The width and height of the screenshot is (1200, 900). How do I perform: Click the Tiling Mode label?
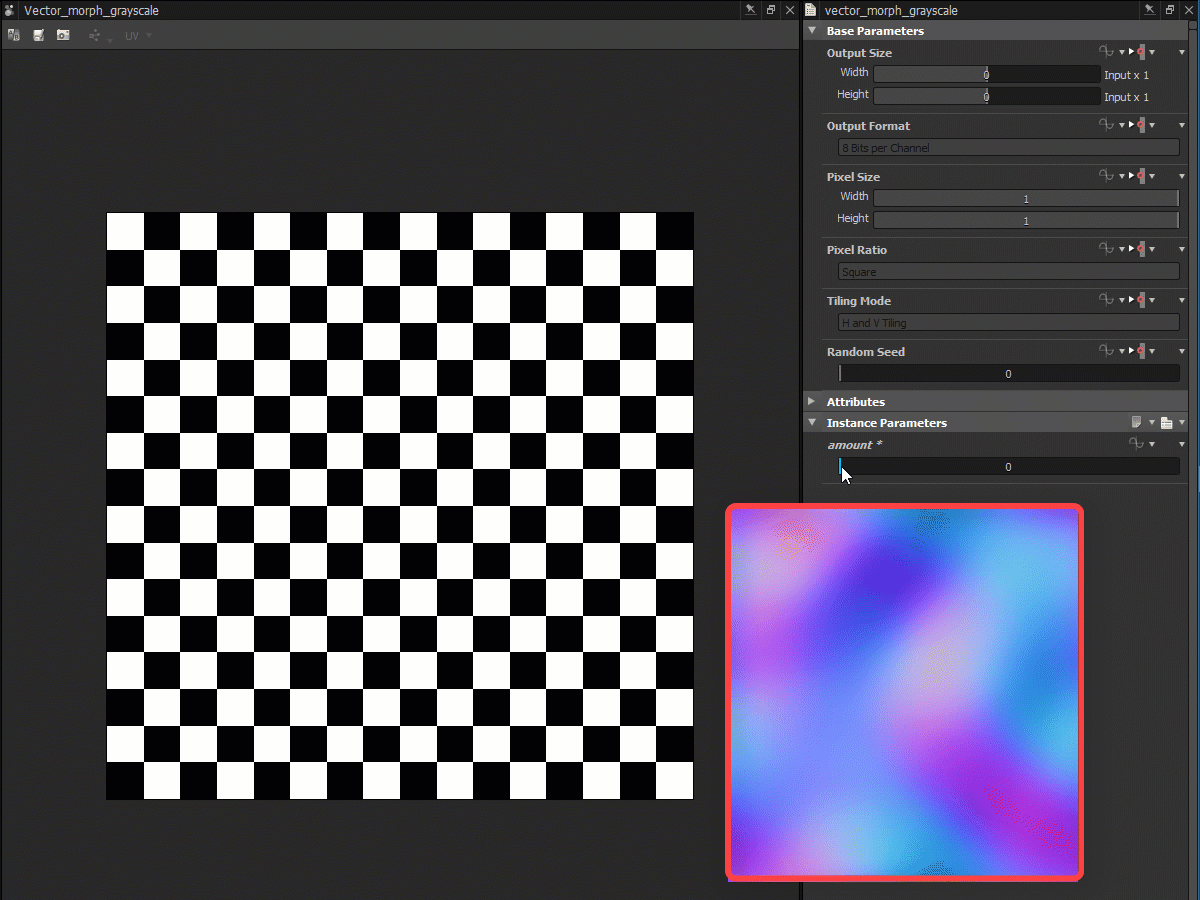click(859, 301)
